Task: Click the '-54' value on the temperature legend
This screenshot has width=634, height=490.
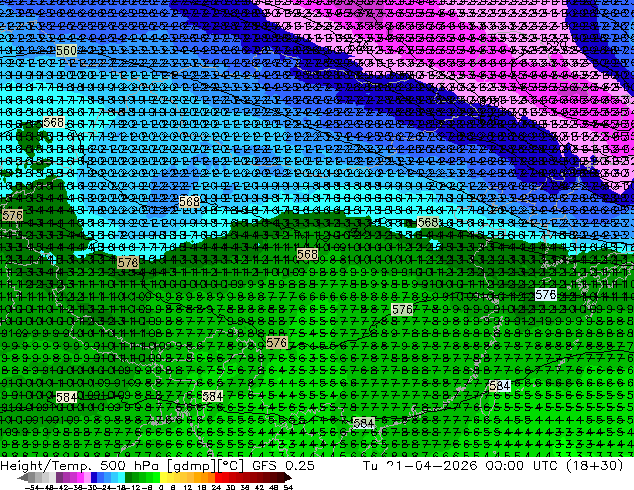Action: pyautogui.click(x=31, y=487)
